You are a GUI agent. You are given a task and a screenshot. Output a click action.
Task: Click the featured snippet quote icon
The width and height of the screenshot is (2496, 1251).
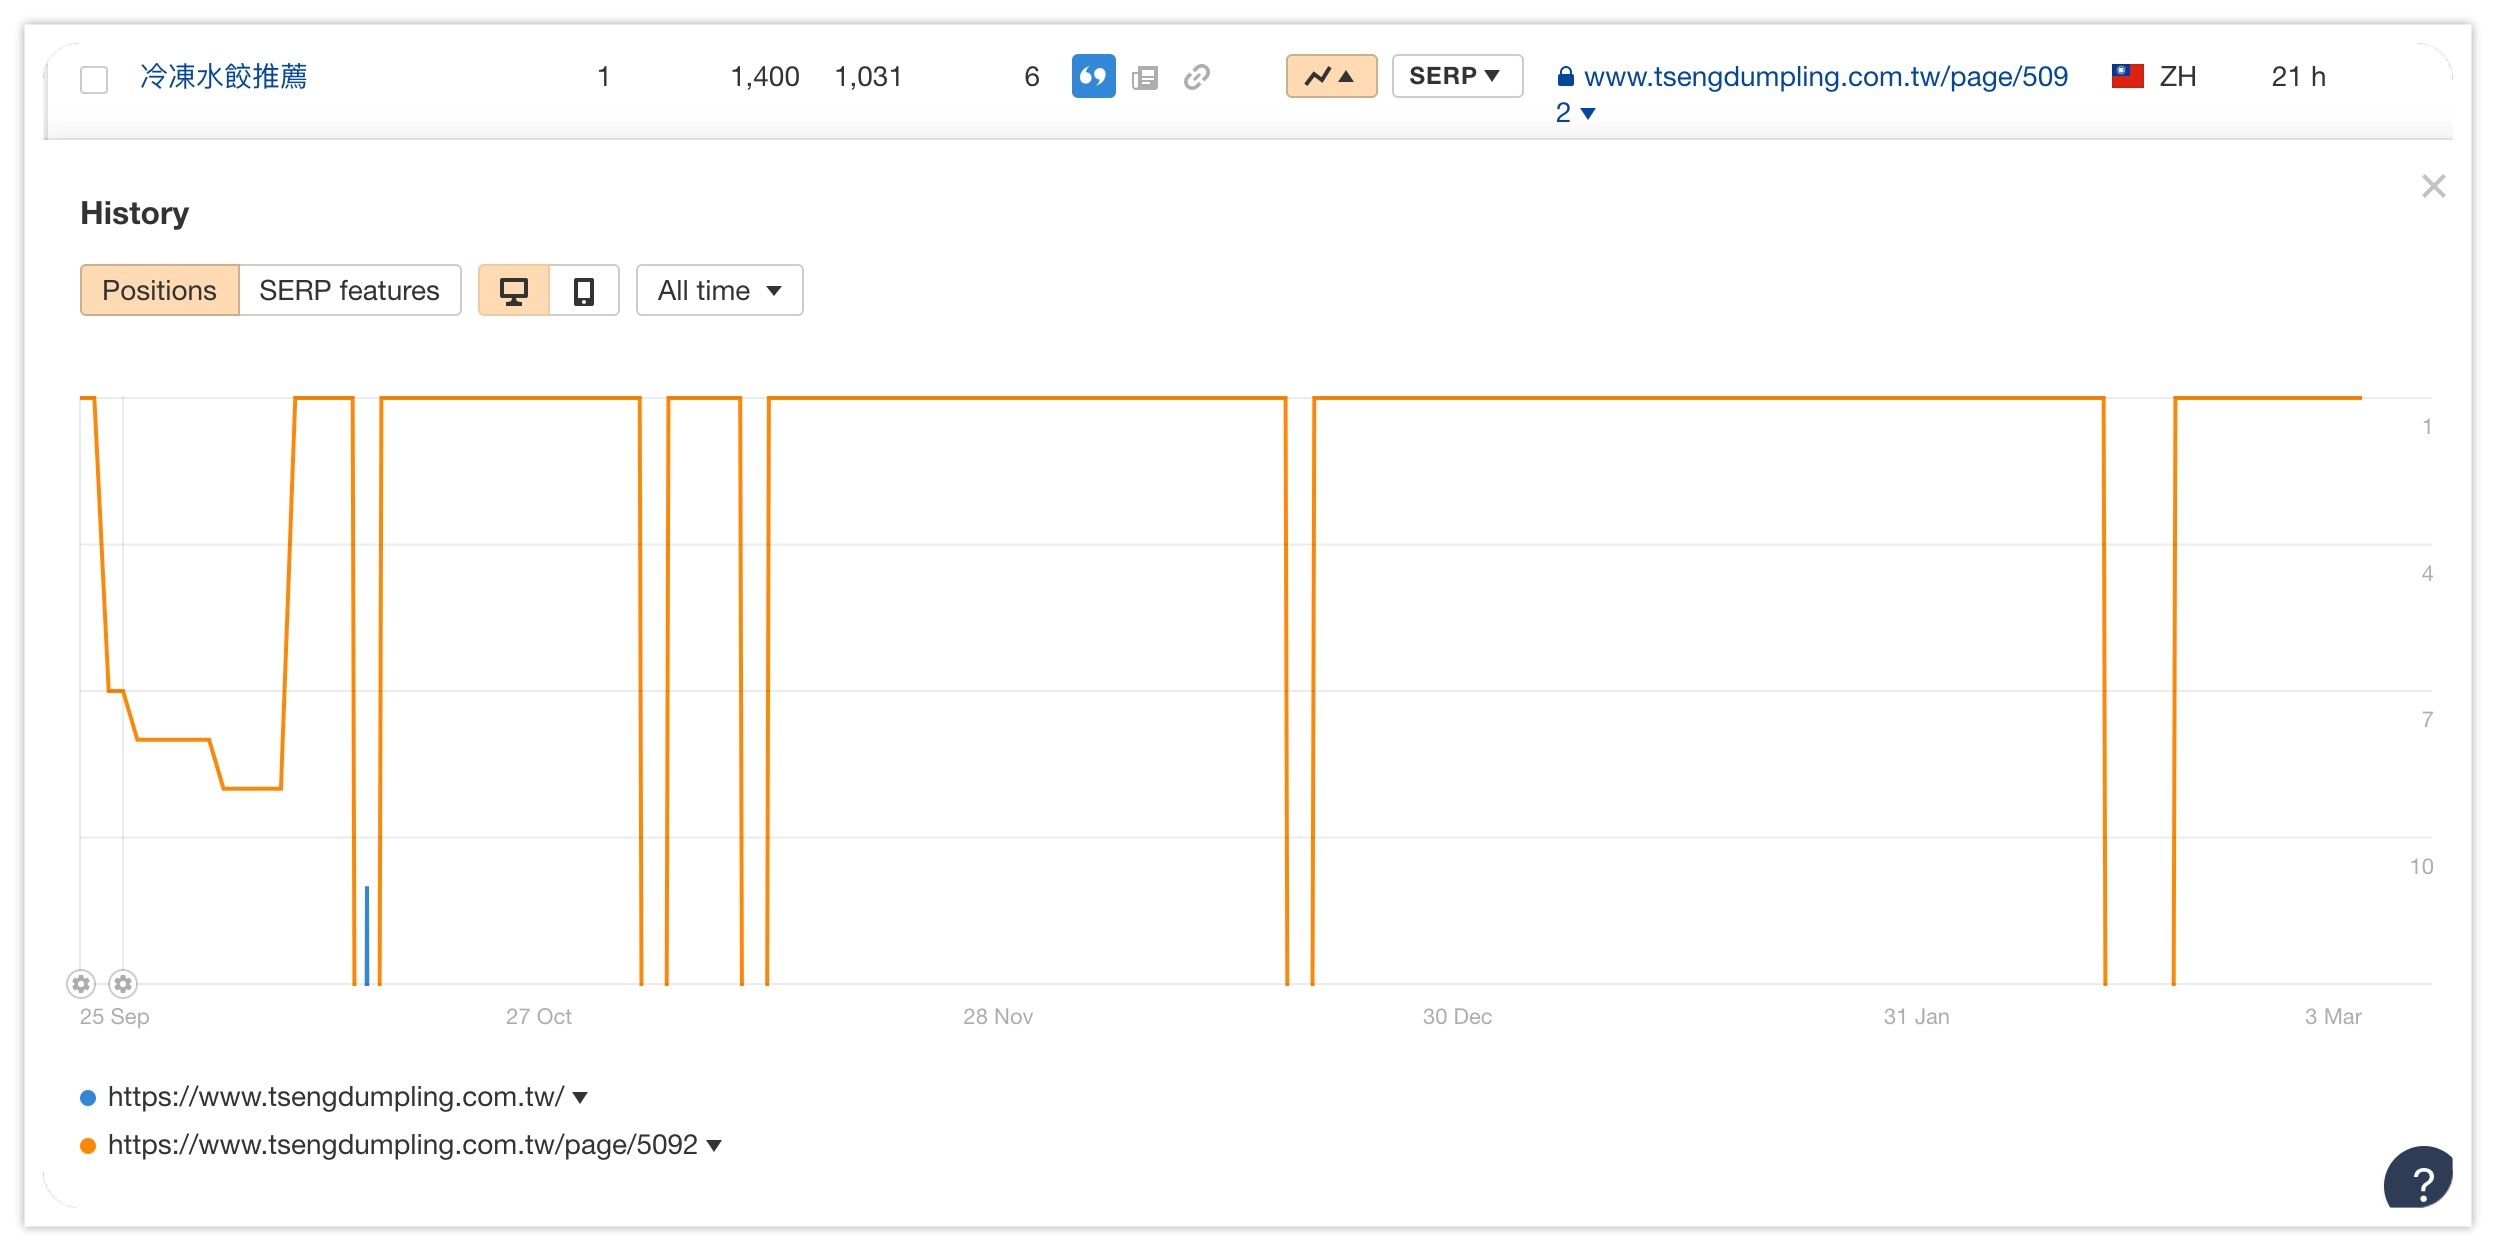click(1093, 76)
